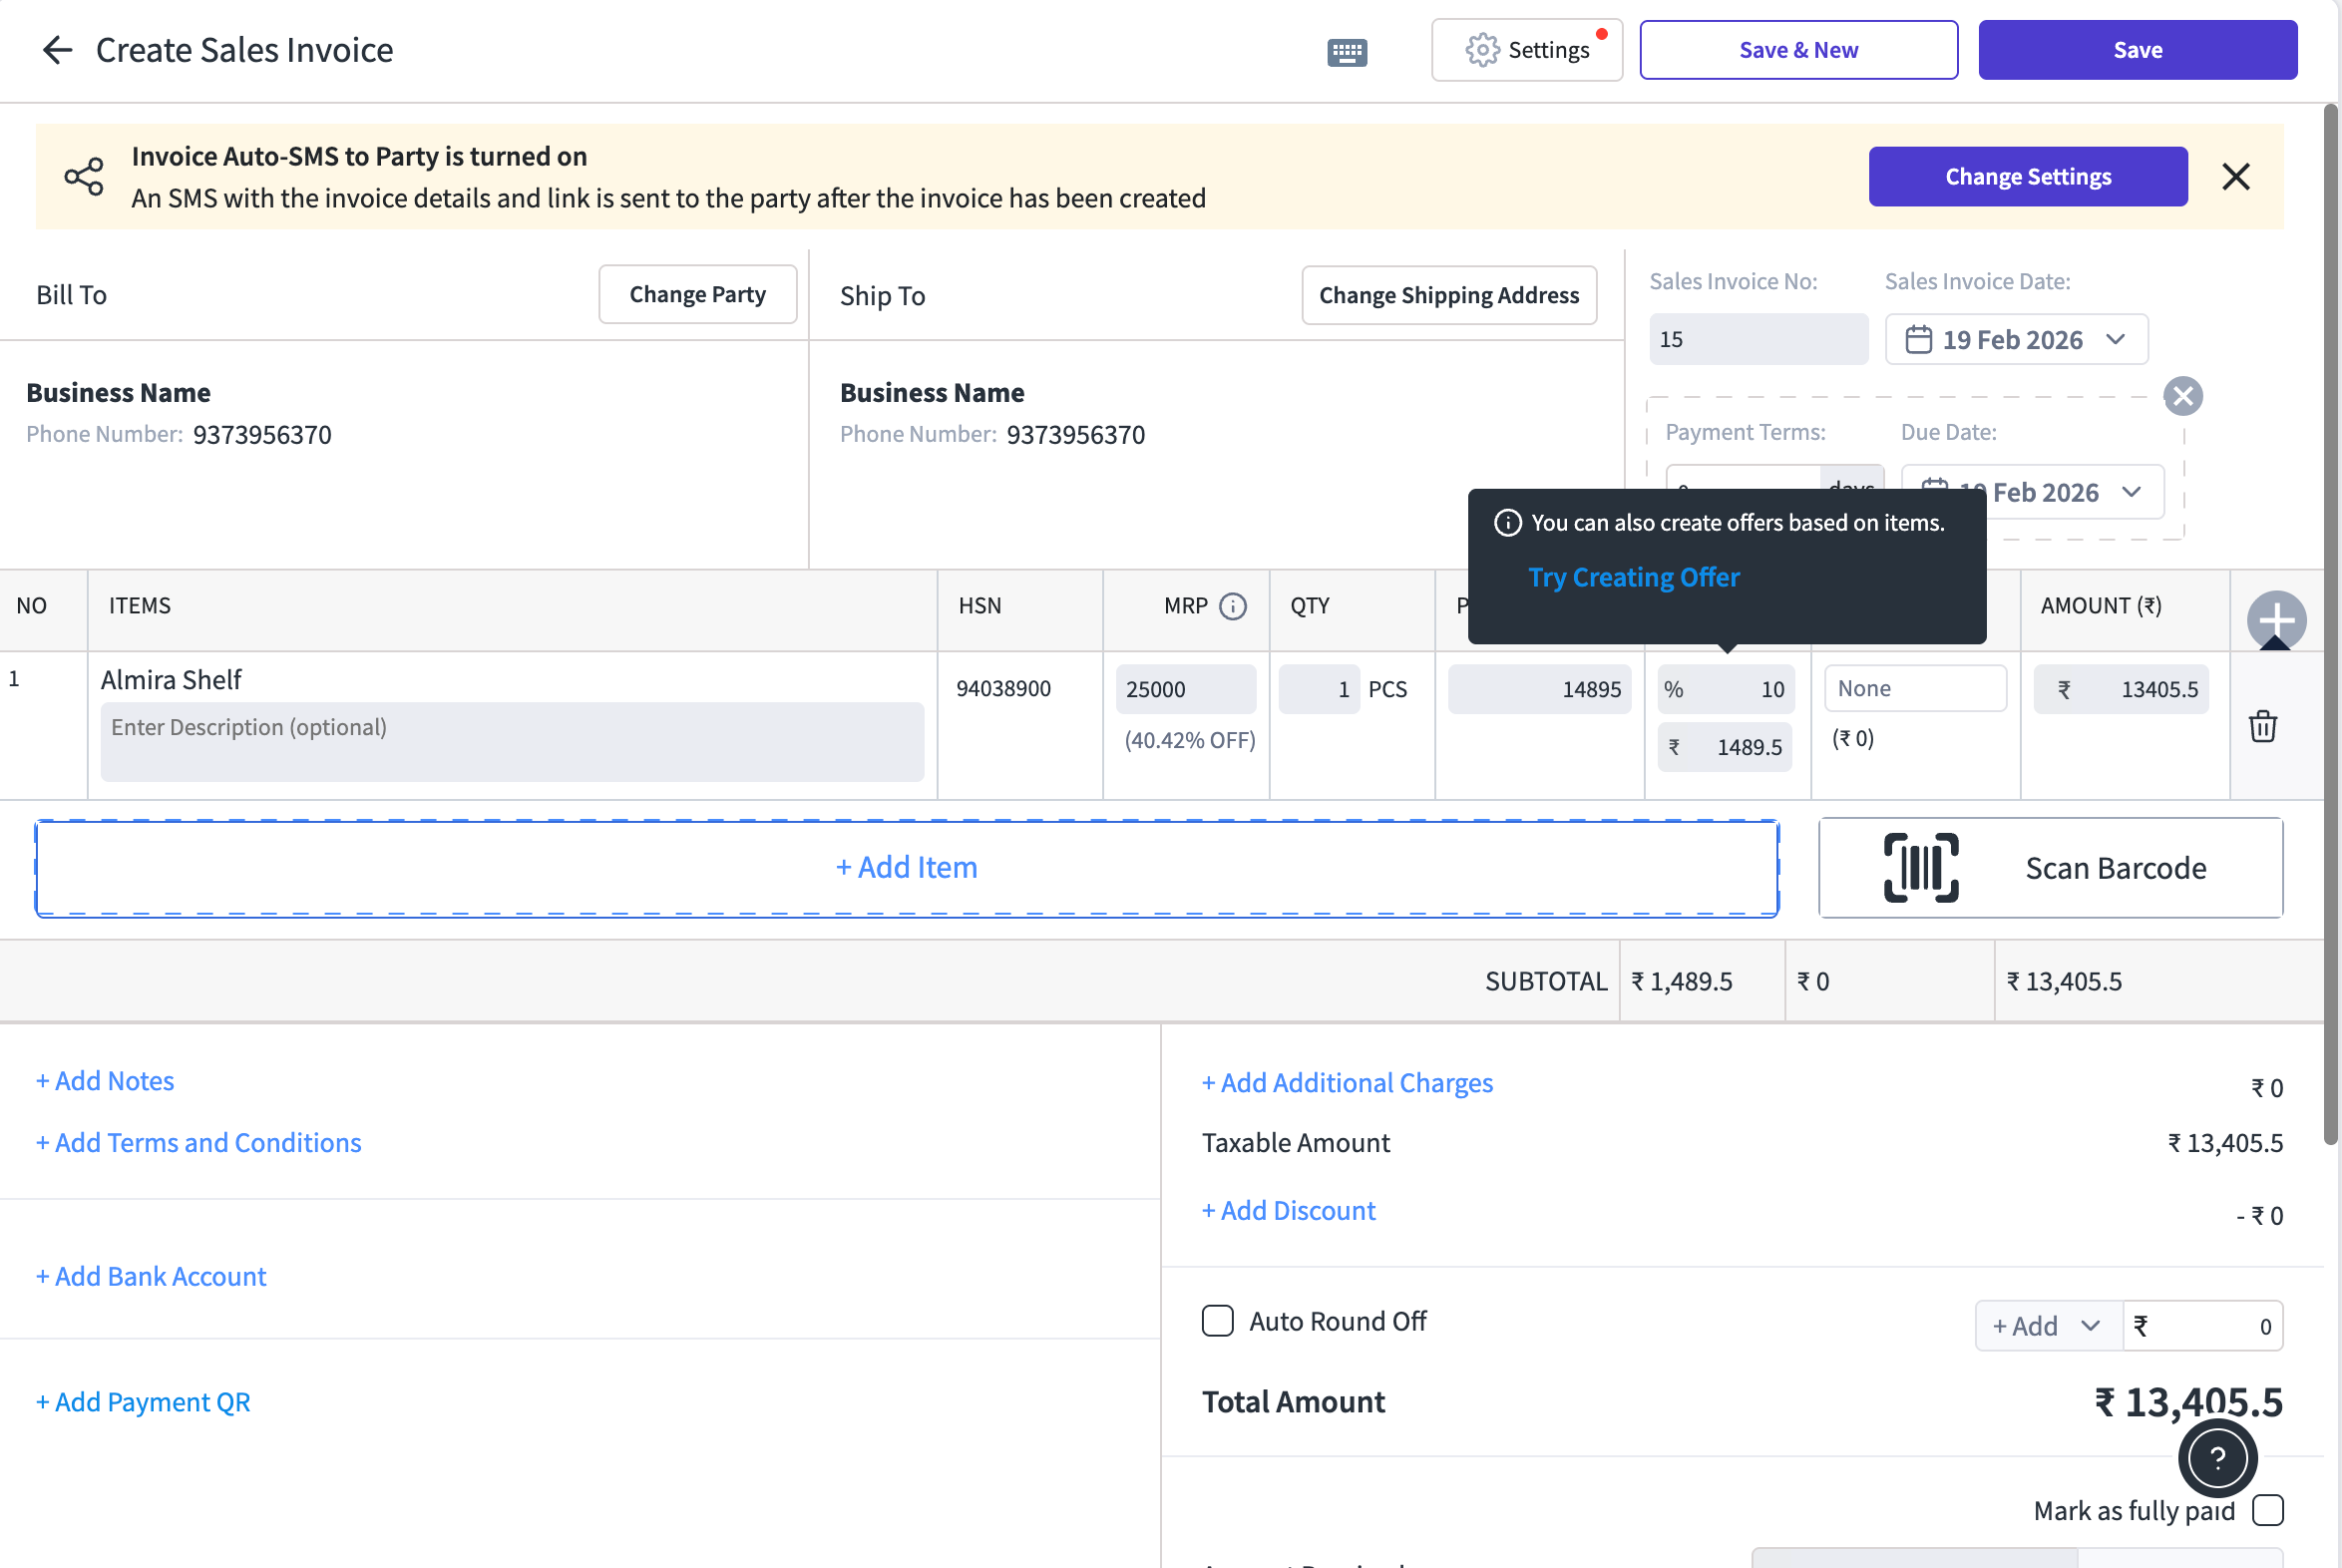The width and height of the screenshot is (2342, 1568).
Task: Edit the round off amount field
Action: click(2203, 1326)
